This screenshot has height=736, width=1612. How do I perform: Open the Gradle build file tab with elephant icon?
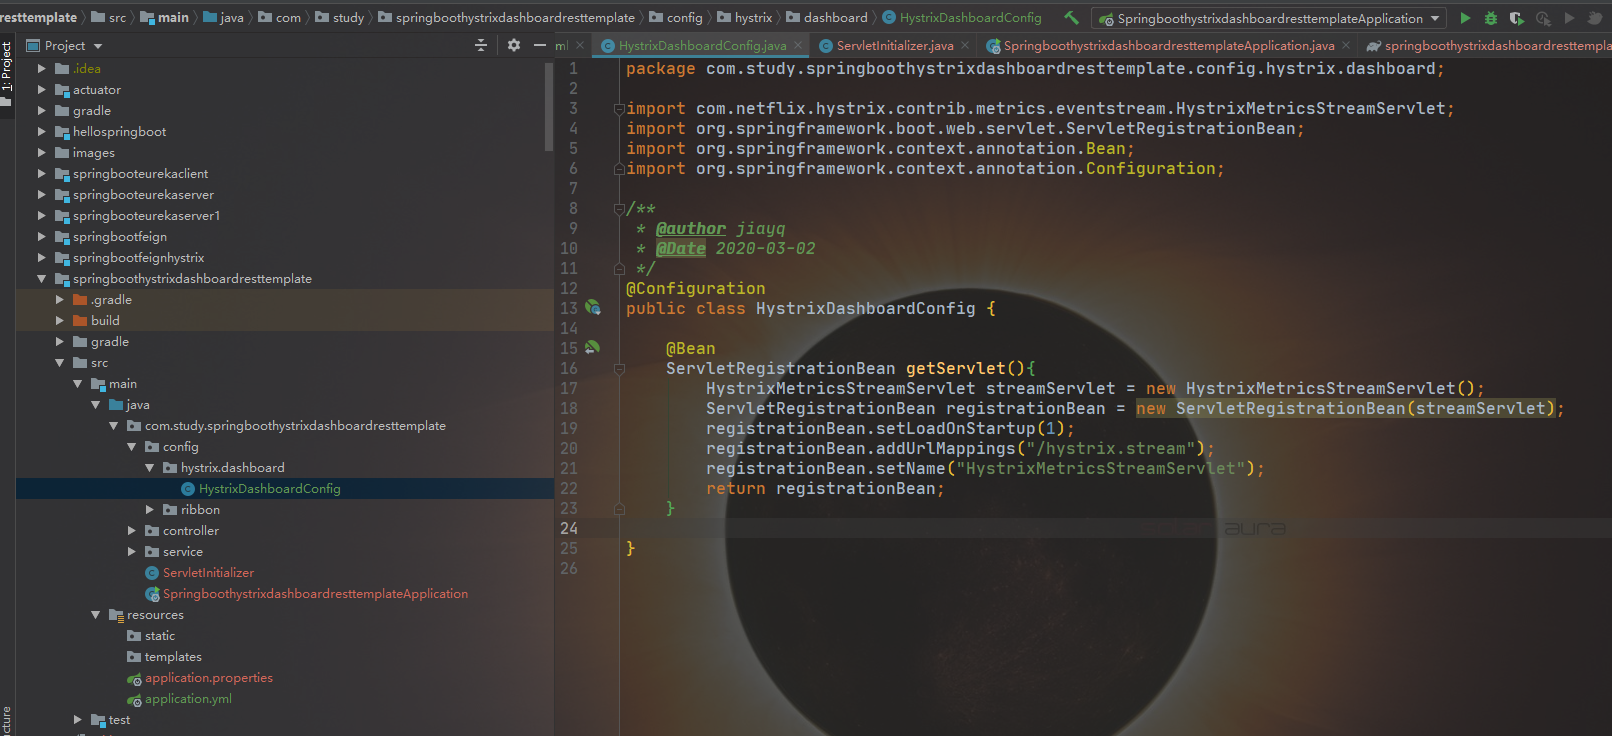click(1488, 45)
